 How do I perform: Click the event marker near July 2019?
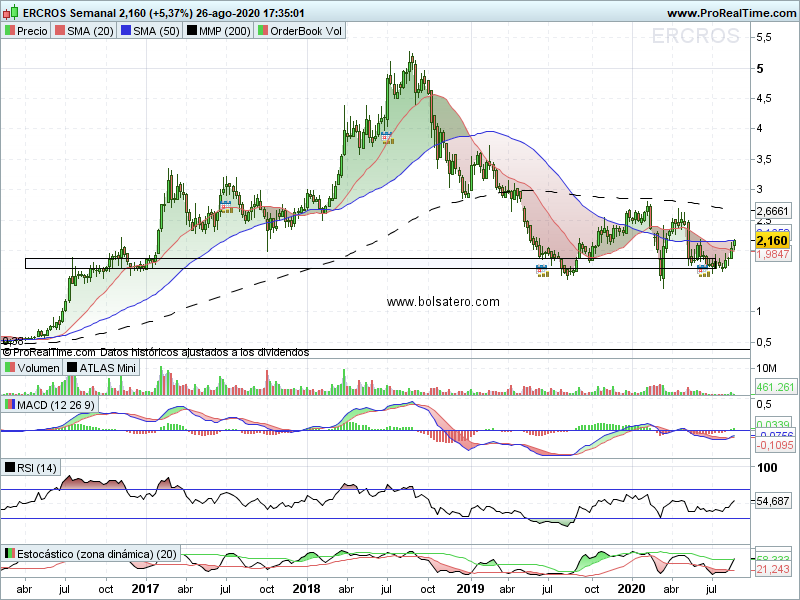pyautogui.click(x=542, y=270)
